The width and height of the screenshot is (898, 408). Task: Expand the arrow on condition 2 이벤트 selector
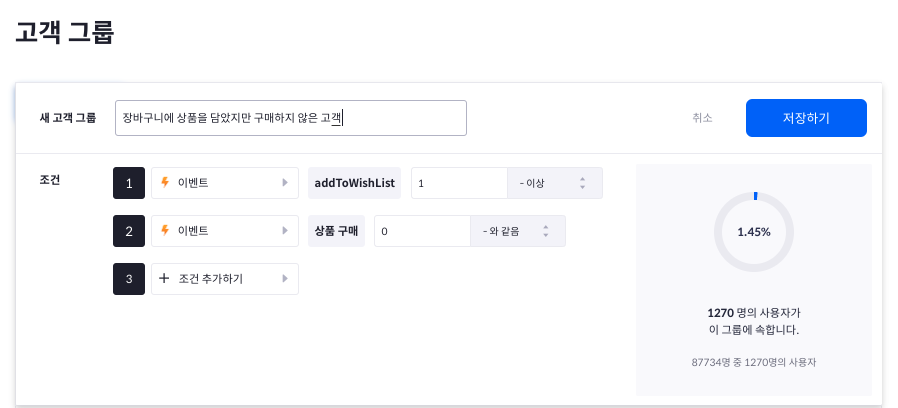285,231
